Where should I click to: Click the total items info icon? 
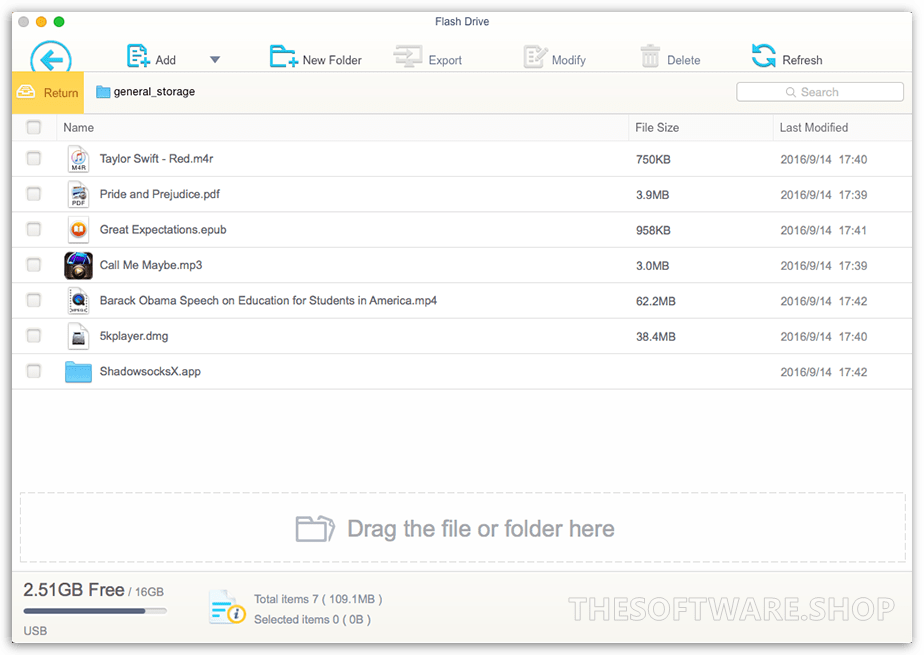[x=227, y=607]
